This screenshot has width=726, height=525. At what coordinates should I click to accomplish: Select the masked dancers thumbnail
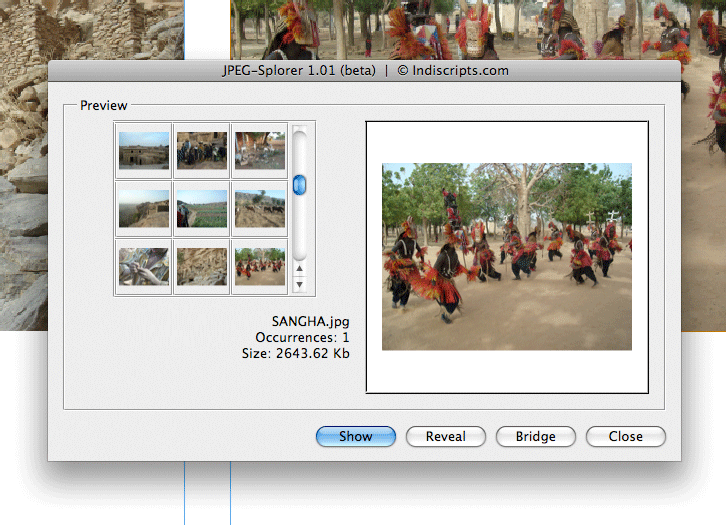[260, 266]
